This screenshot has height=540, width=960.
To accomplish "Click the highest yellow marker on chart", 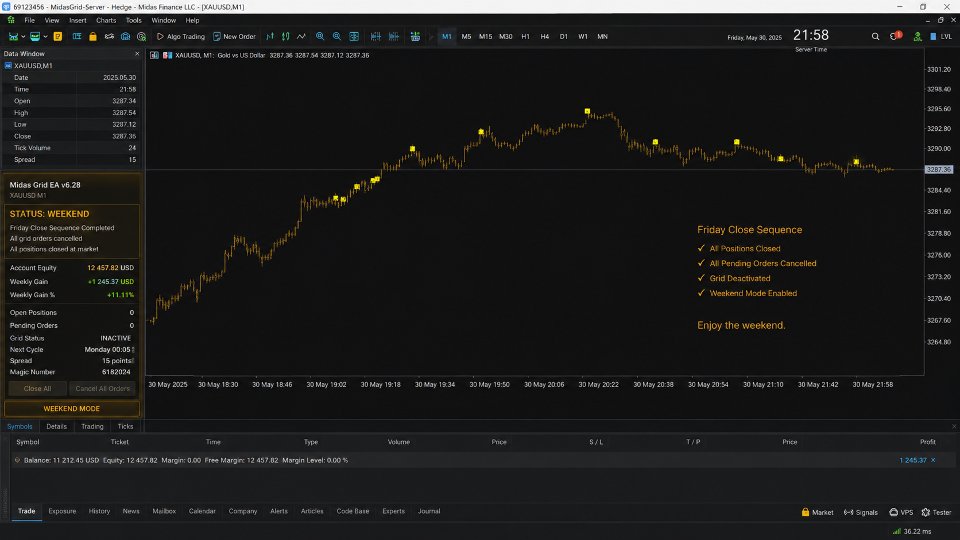I will (x=587, y=111).
